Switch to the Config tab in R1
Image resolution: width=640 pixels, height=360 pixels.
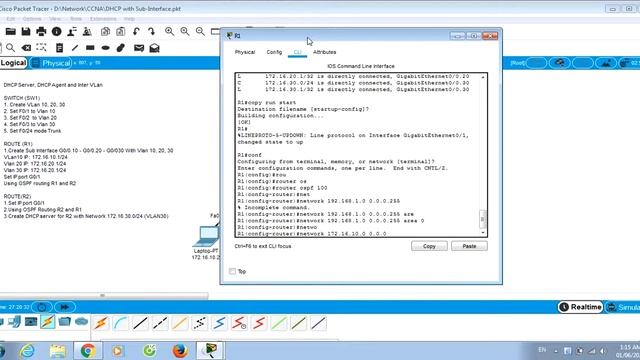click(274, 52)
